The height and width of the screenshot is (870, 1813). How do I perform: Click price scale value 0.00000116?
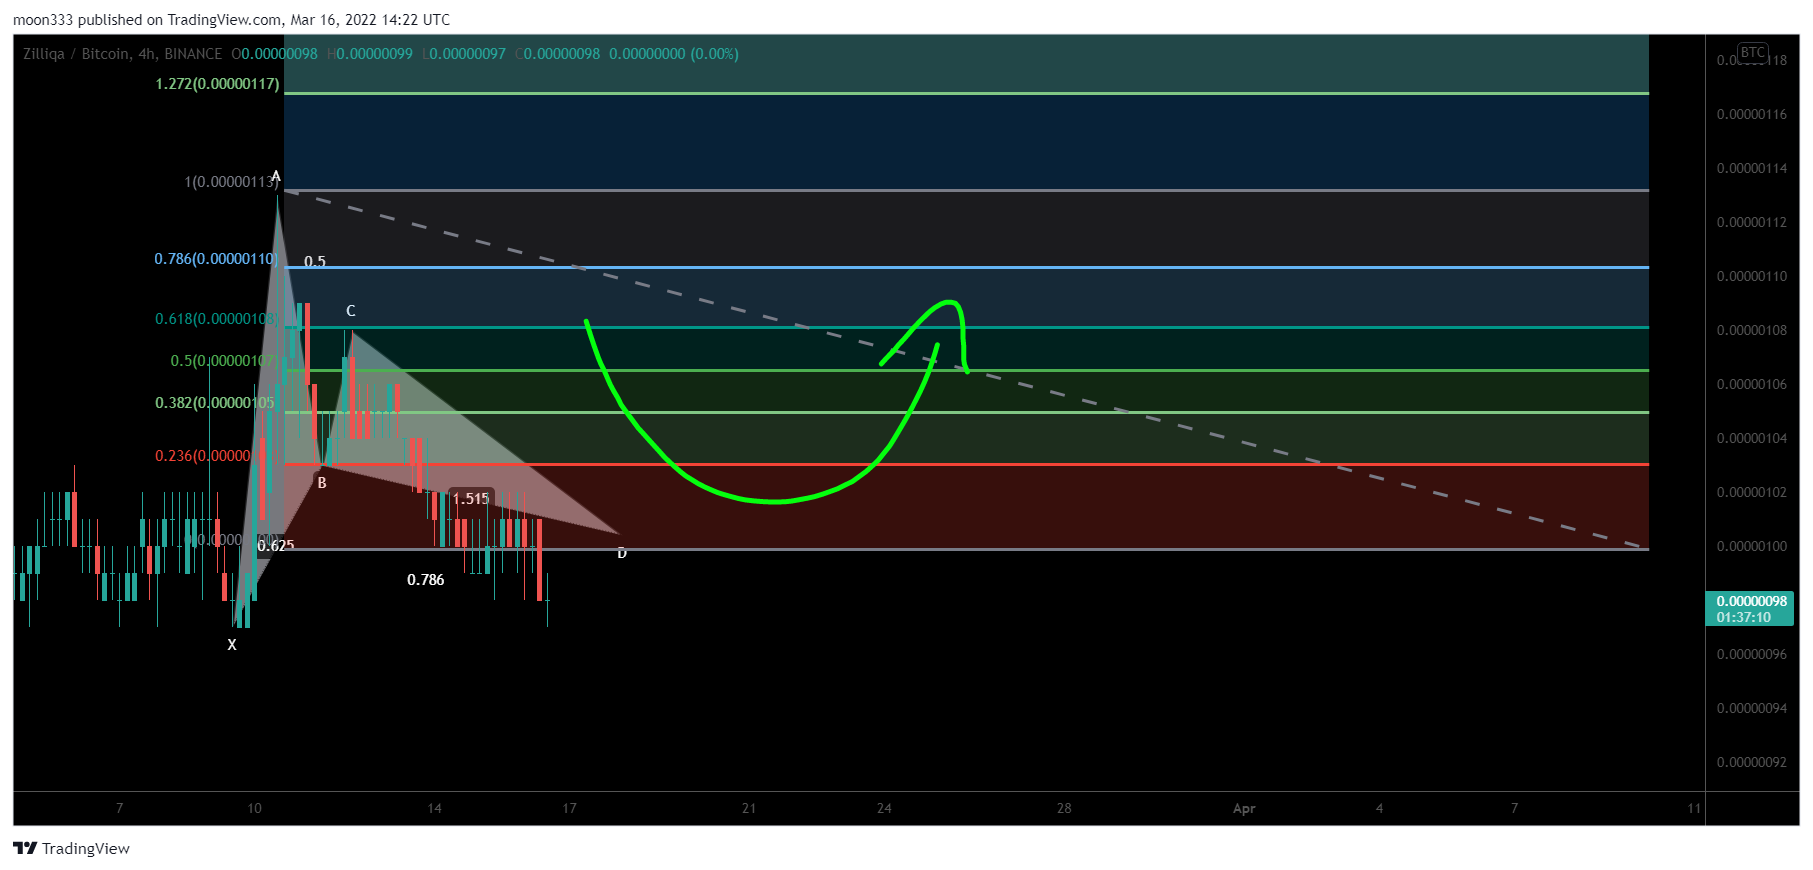click(1752, 115)
